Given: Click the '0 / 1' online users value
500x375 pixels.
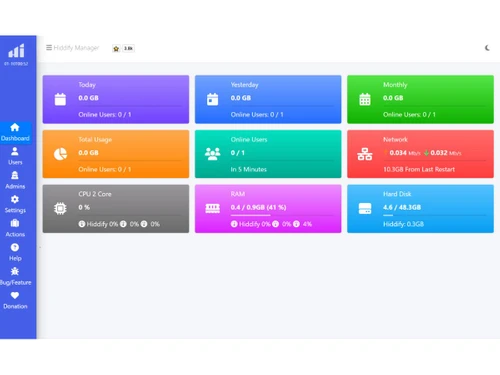Looking at the screenshot, I should (238, 153).
